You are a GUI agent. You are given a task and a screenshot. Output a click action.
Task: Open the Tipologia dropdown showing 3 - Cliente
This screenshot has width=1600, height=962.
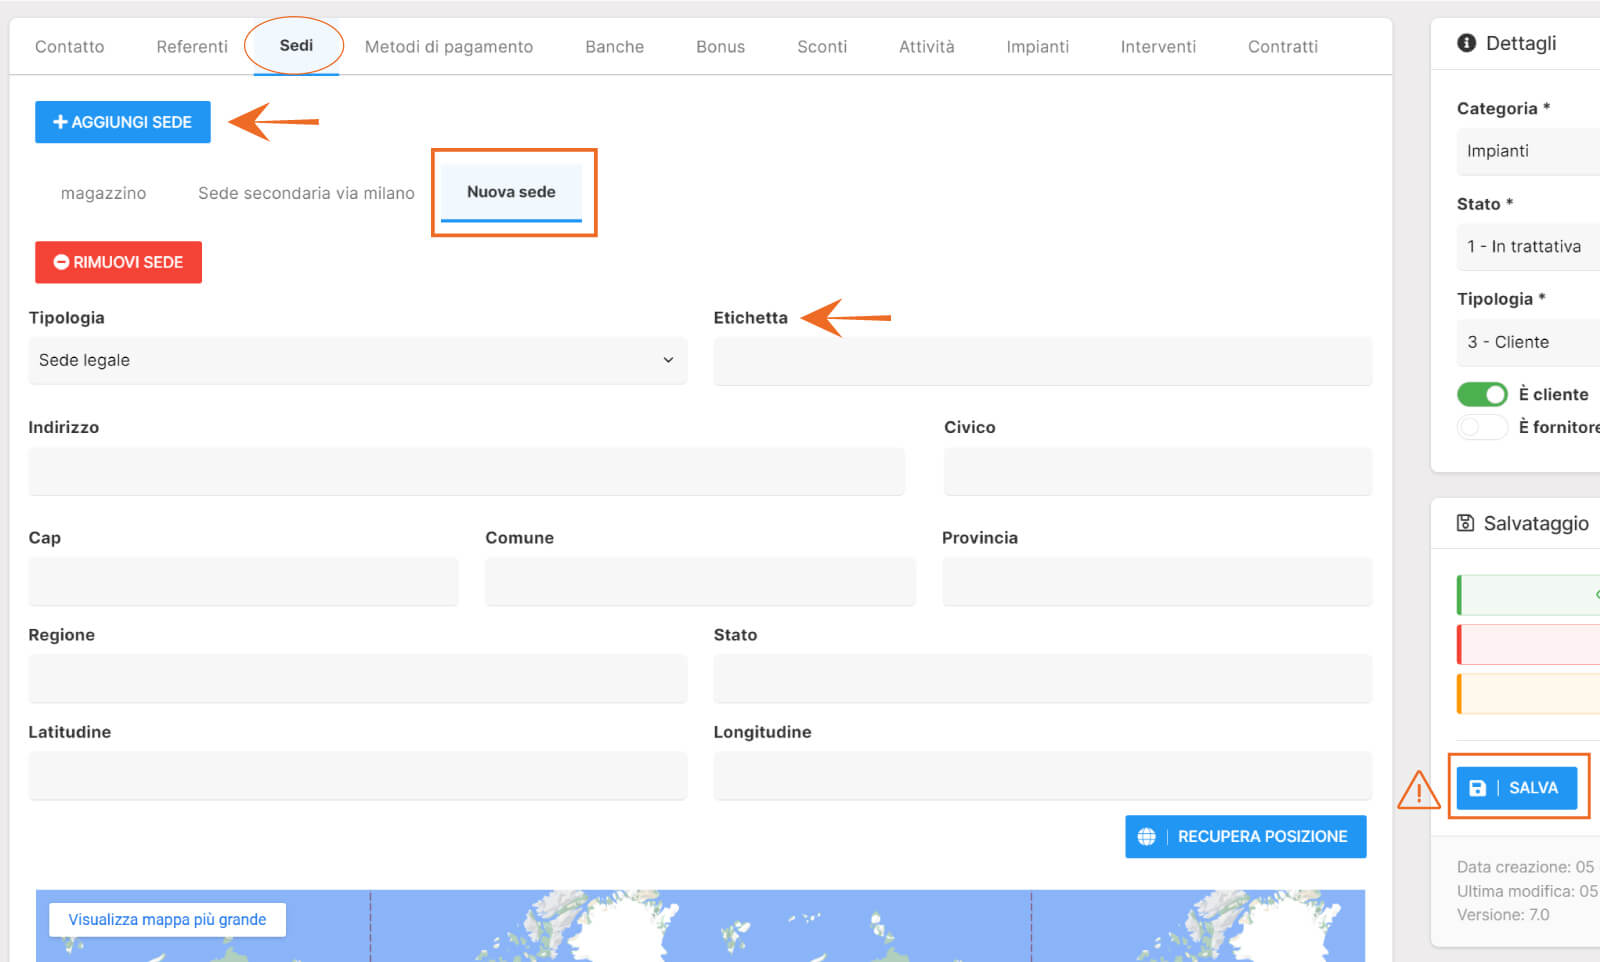[1528, 342]
